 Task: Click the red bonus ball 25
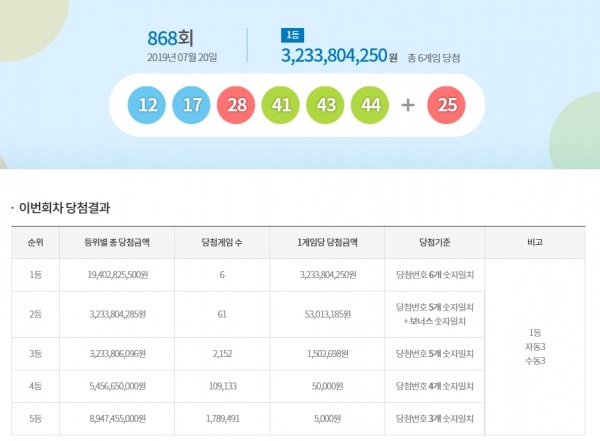coord(446,105)
